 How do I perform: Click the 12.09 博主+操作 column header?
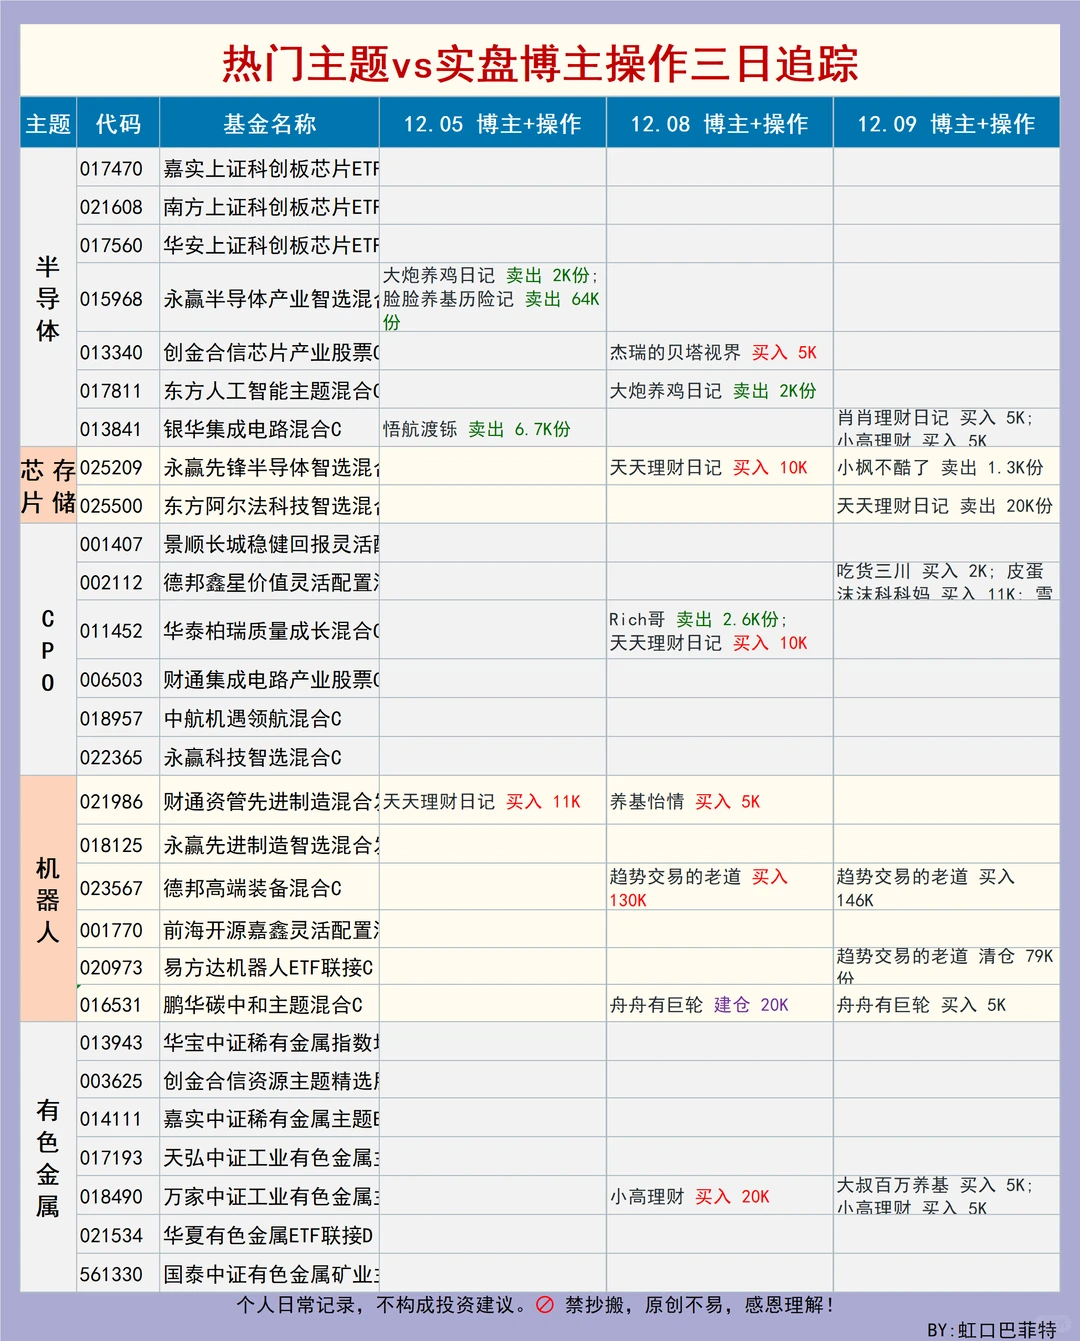pyautogui.click(x=945, y=122)
